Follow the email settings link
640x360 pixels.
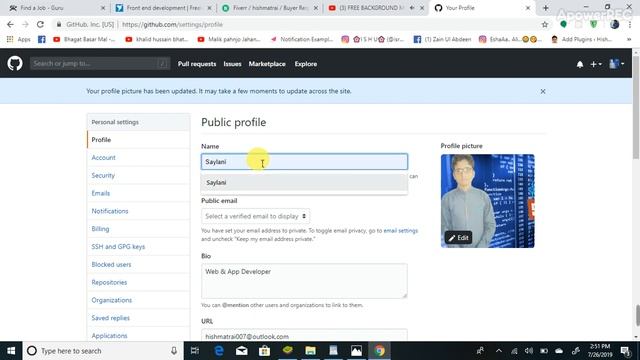point(400,231)
